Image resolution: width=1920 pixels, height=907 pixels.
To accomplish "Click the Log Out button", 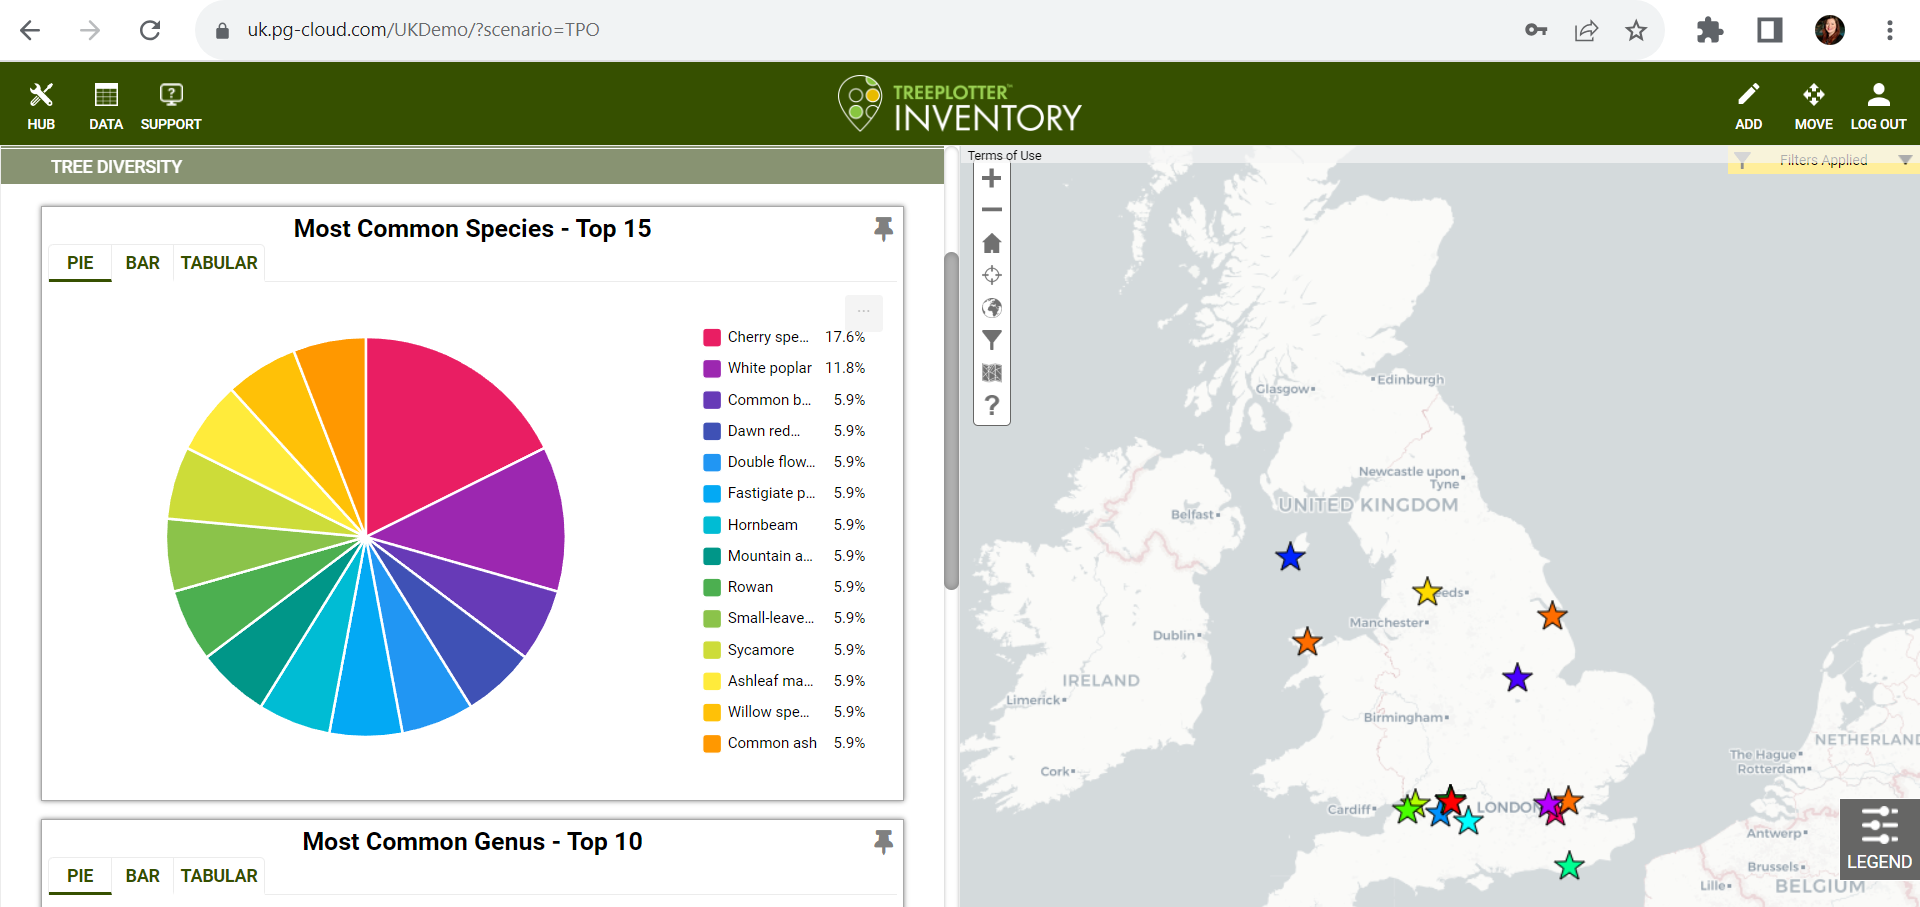I will click(x=1878, y=106).
